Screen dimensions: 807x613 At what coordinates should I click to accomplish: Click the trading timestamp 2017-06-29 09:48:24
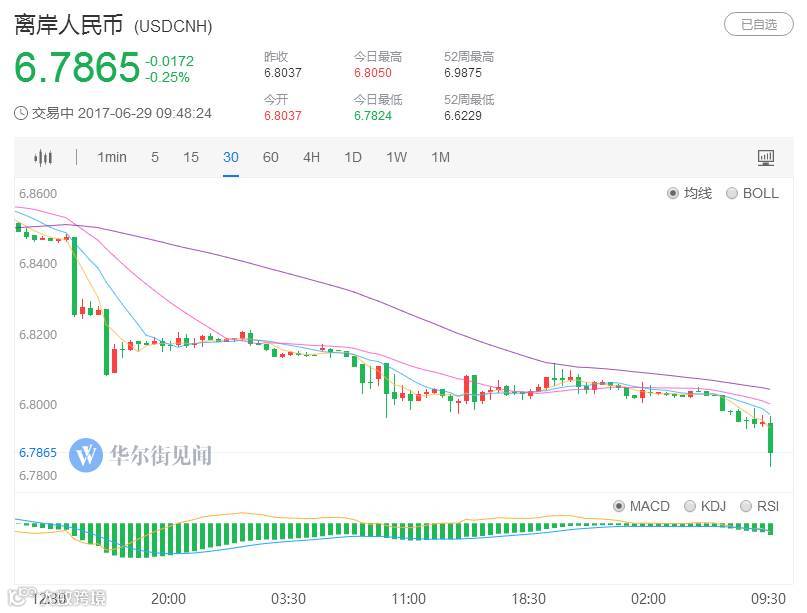click(x=145, y=113)
